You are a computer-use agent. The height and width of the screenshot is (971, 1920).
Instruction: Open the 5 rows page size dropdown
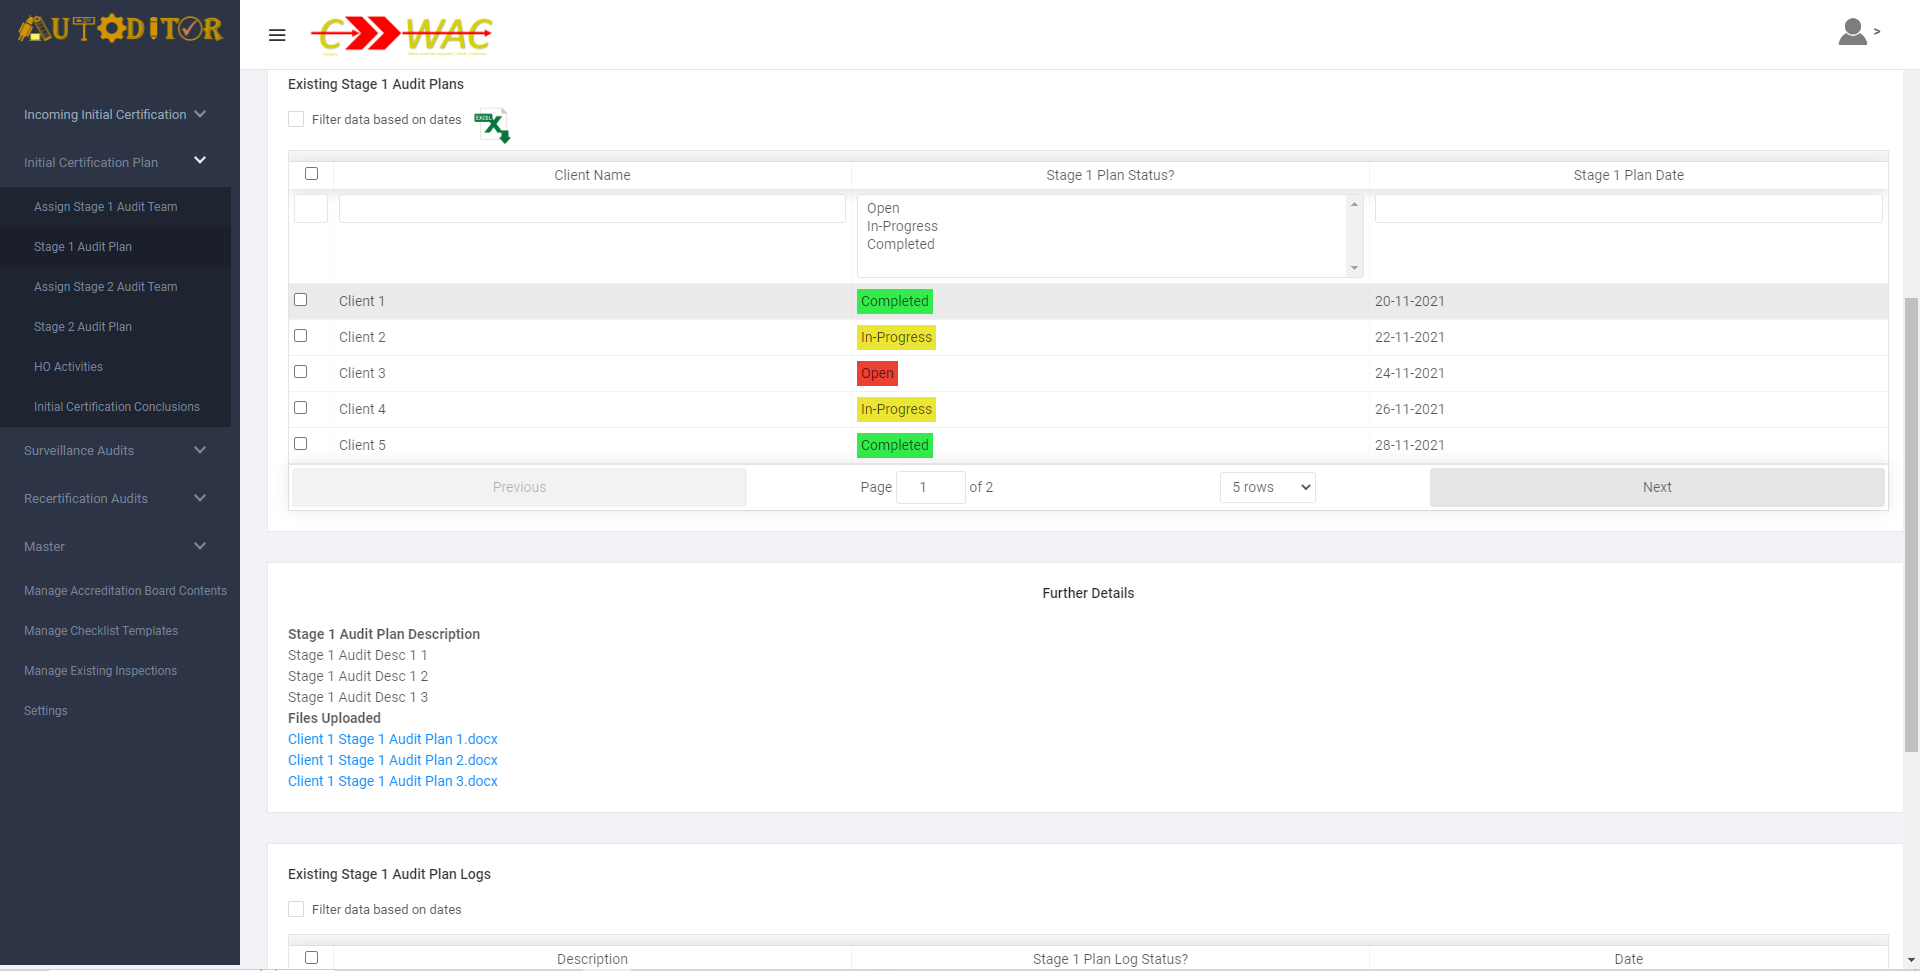coord(1267,487)
